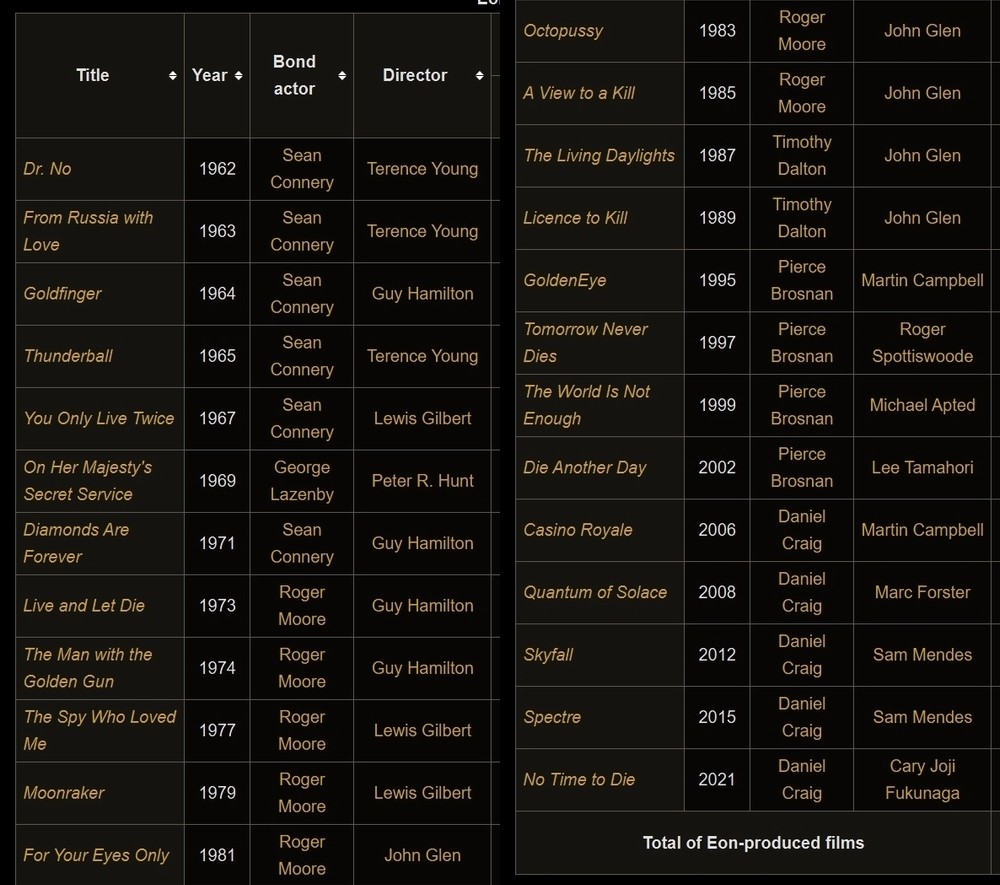Image resolution: width=1000 pixels, height=885 pixels.
Task: Select year 1983 cell
Action: [717, 31]
